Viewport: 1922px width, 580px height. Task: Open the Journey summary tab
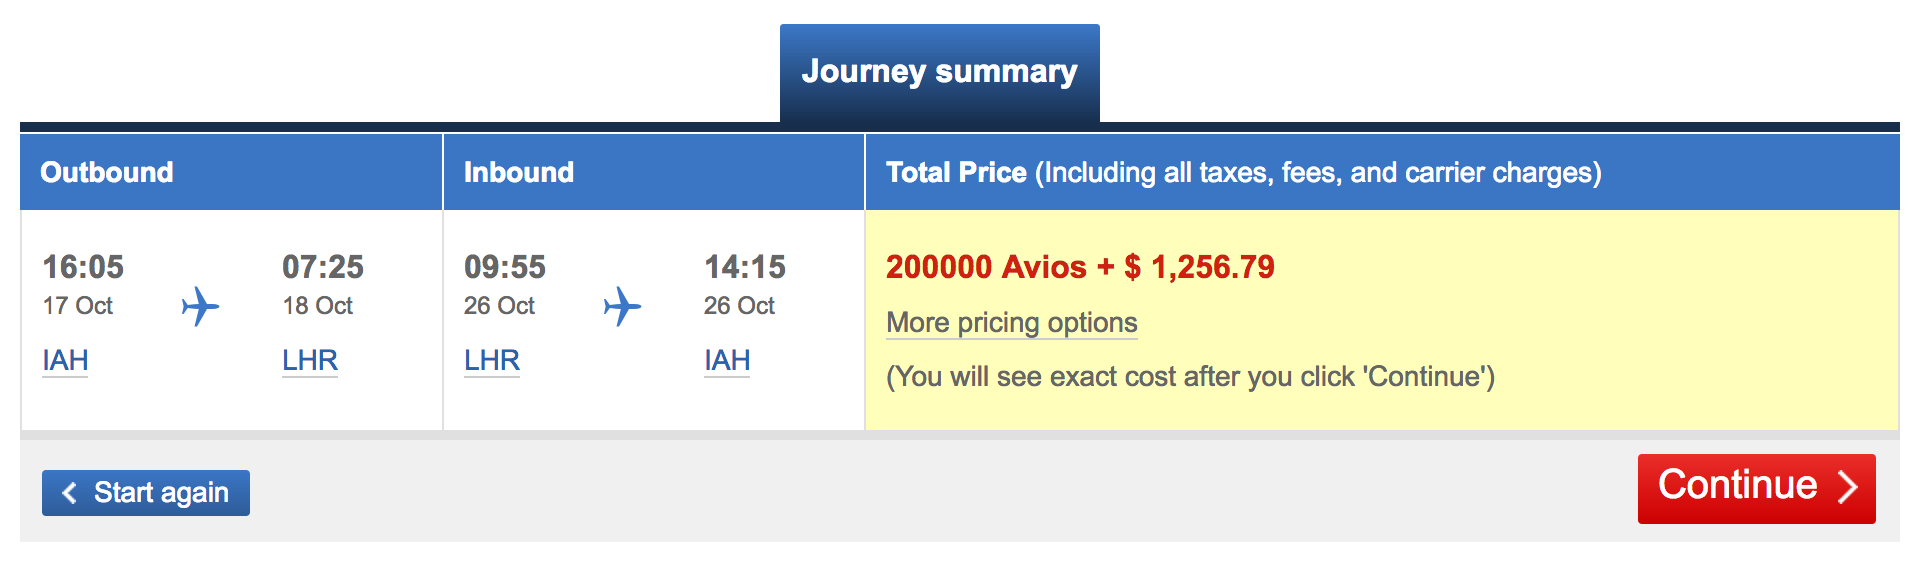(940, 73)
